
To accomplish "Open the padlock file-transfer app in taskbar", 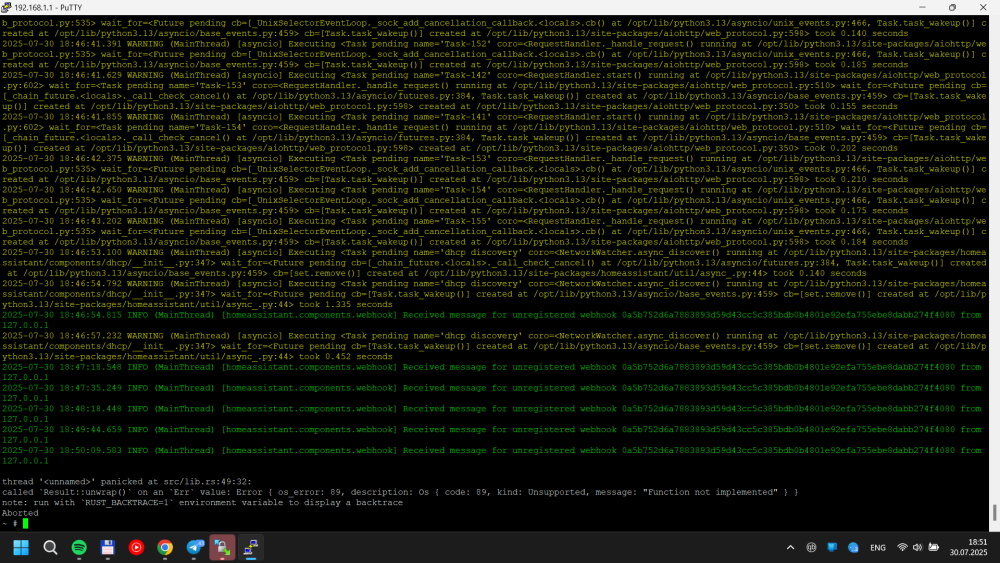I will click(223, 548).
